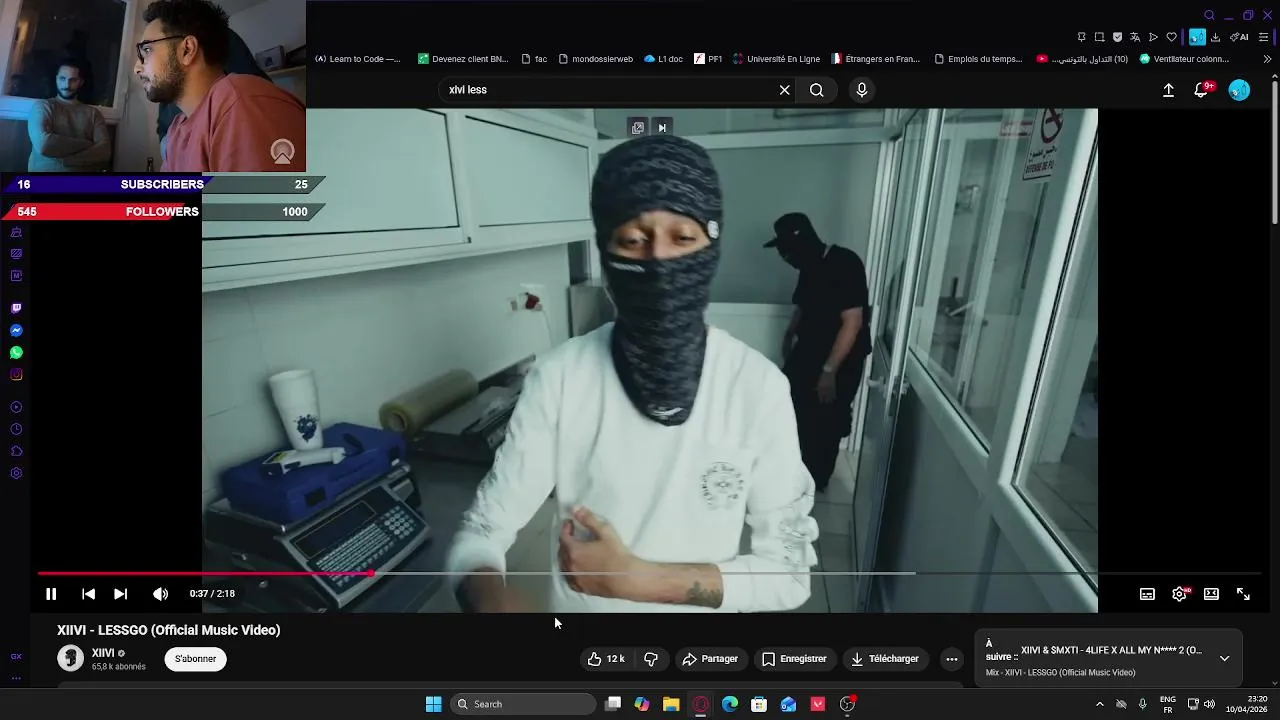Open the GX corner icon in sidebar
This screenshot has width=1280, height=720.
(16, 657)
